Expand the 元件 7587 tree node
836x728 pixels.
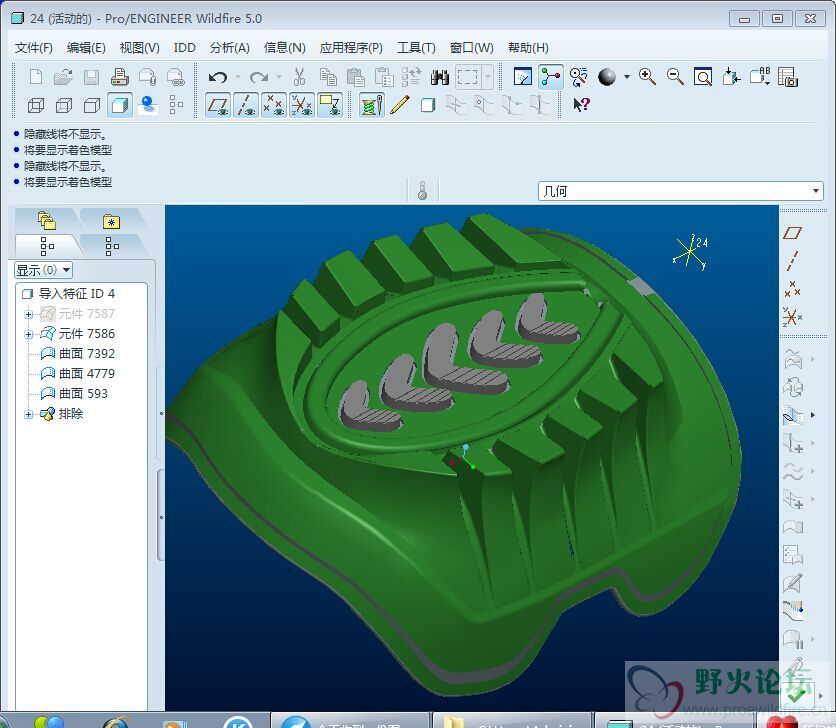coord(29,314)
